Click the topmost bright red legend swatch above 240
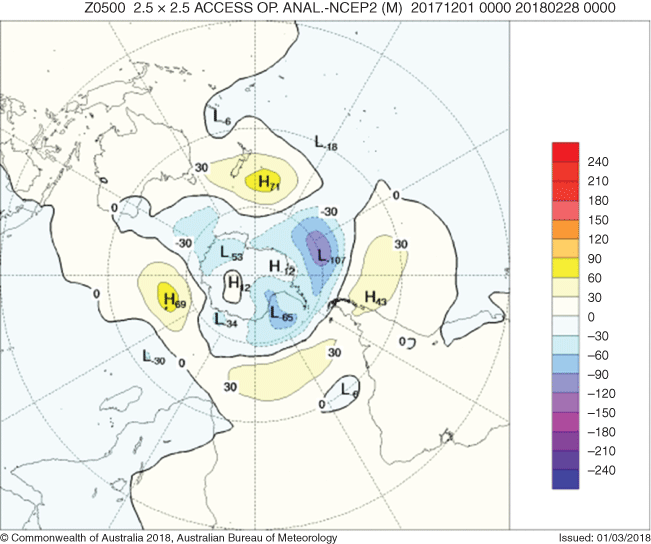The image size is (651, 544). (x=565, y=152)
